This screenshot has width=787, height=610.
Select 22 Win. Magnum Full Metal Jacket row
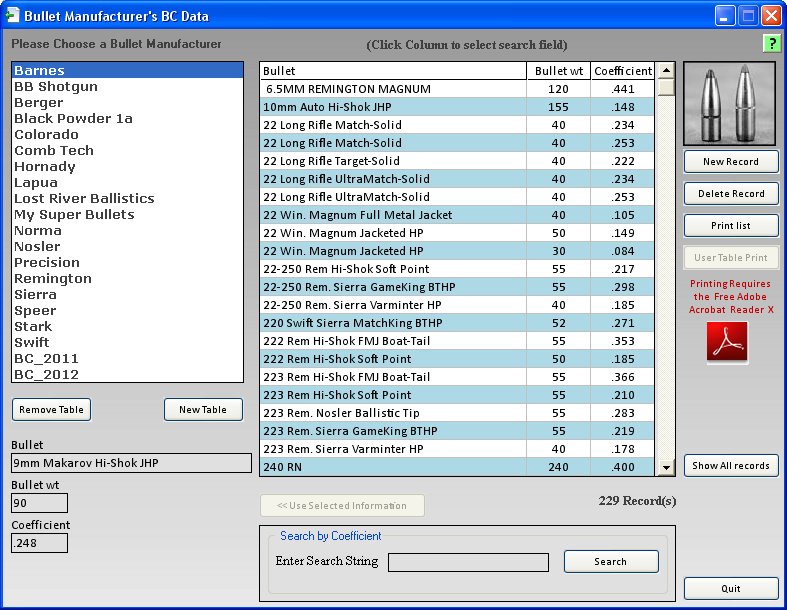pyautogui.click(x=457, y=215)
